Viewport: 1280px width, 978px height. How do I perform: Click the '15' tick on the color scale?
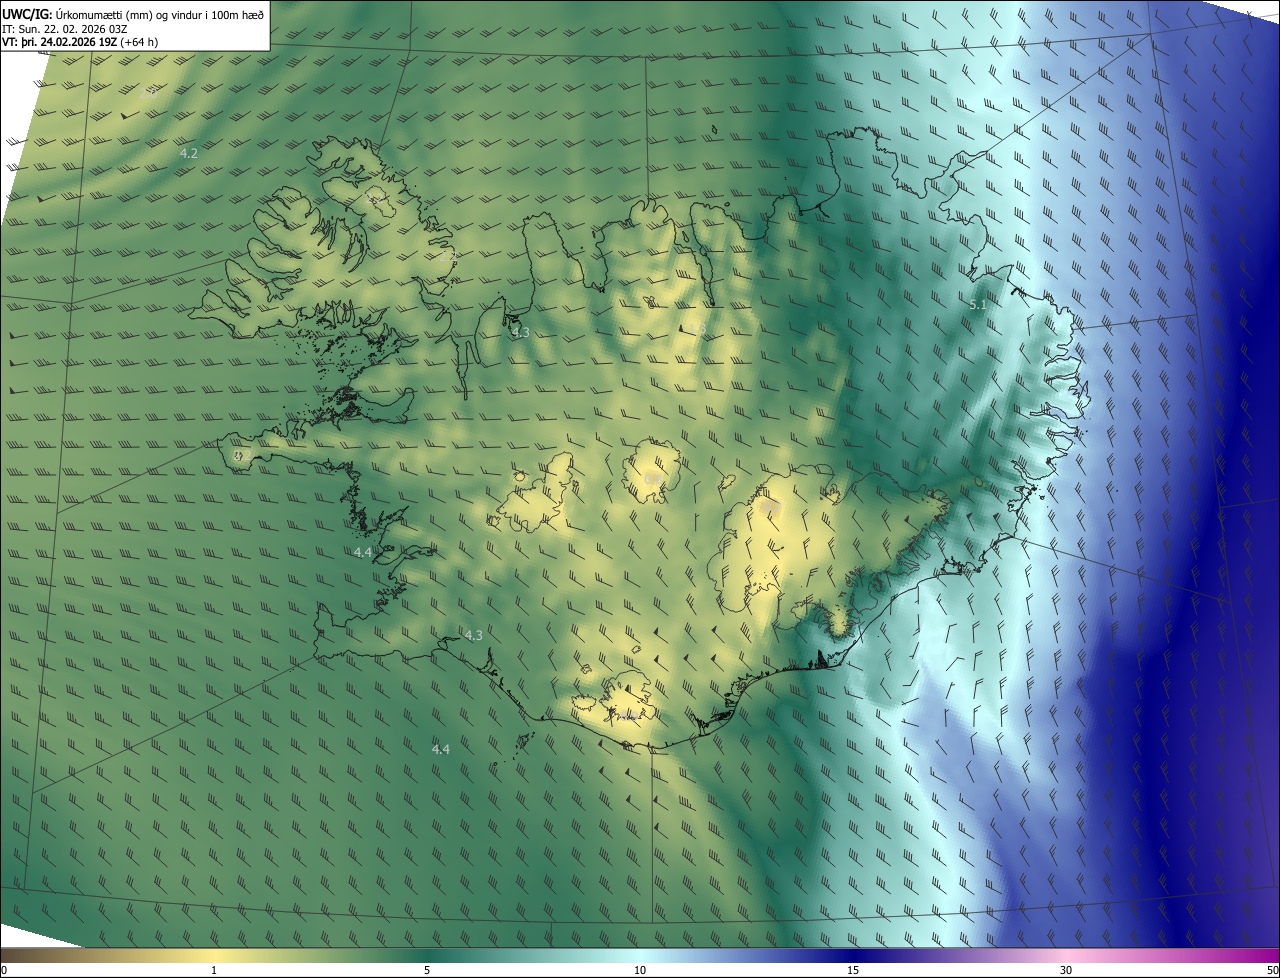(853, 970)
